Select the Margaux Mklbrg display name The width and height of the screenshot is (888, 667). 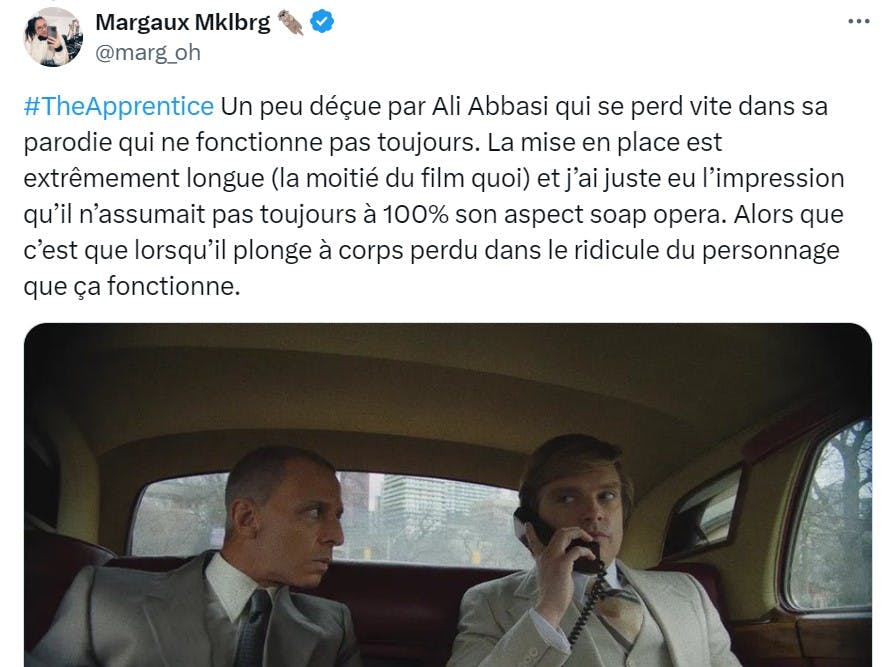coord(183,23)
